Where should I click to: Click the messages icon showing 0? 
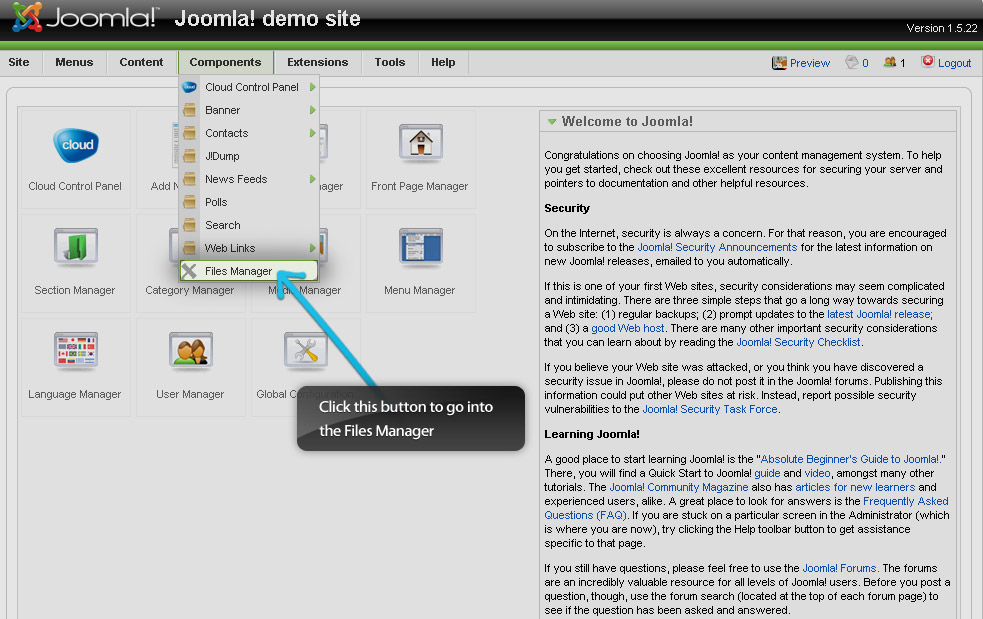pyautogui.click(x=851, y=62)
